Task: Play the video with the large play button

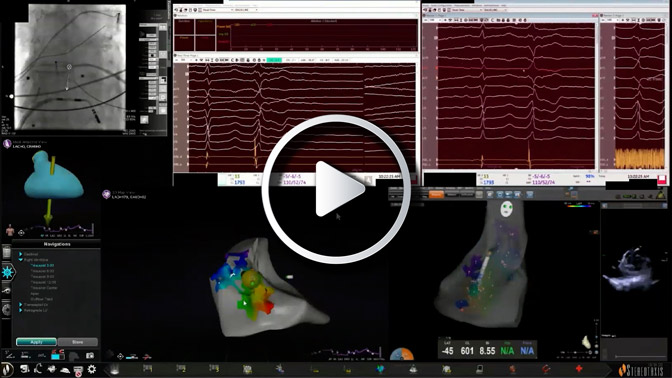Action: pos(336,189)
